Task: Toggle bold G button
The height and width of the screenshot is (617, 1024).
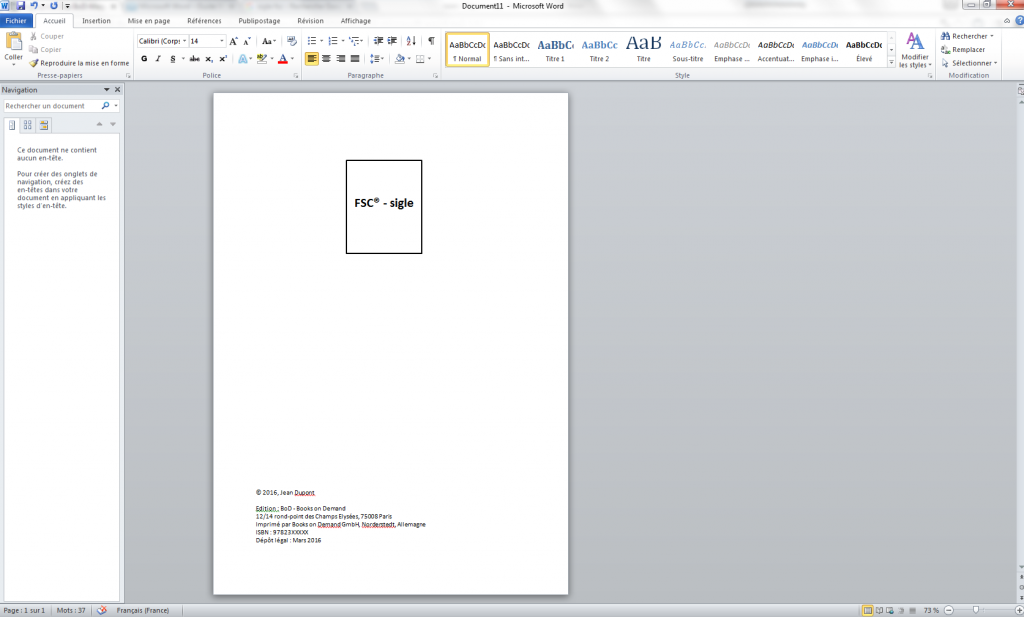Action: point(144,59)
